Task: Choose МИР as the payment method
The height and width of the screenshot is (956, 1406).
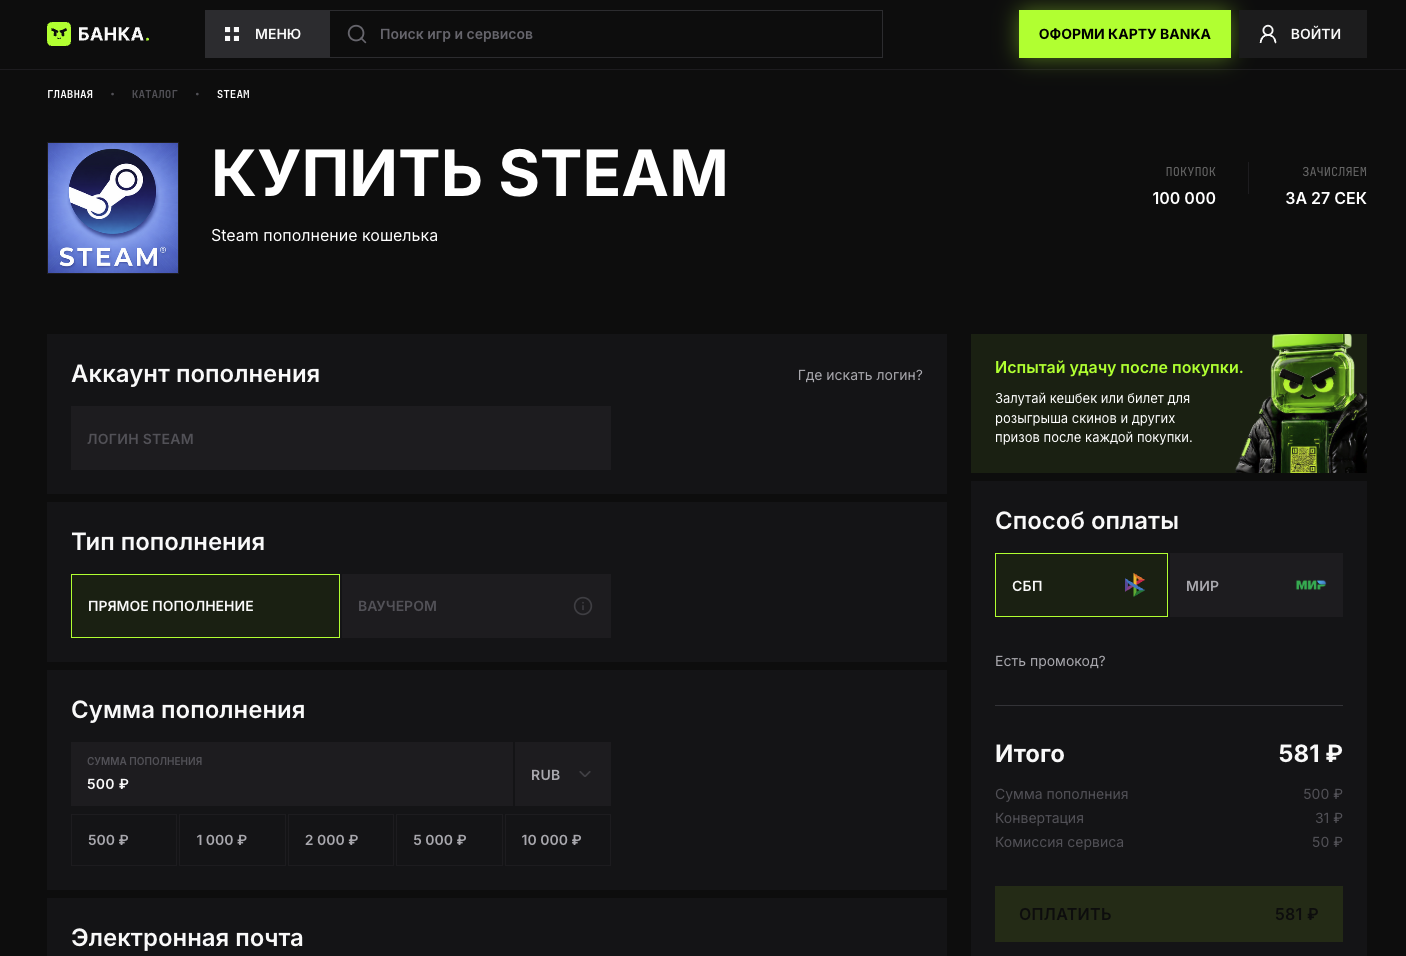Action: click(x=1256, y=585)
